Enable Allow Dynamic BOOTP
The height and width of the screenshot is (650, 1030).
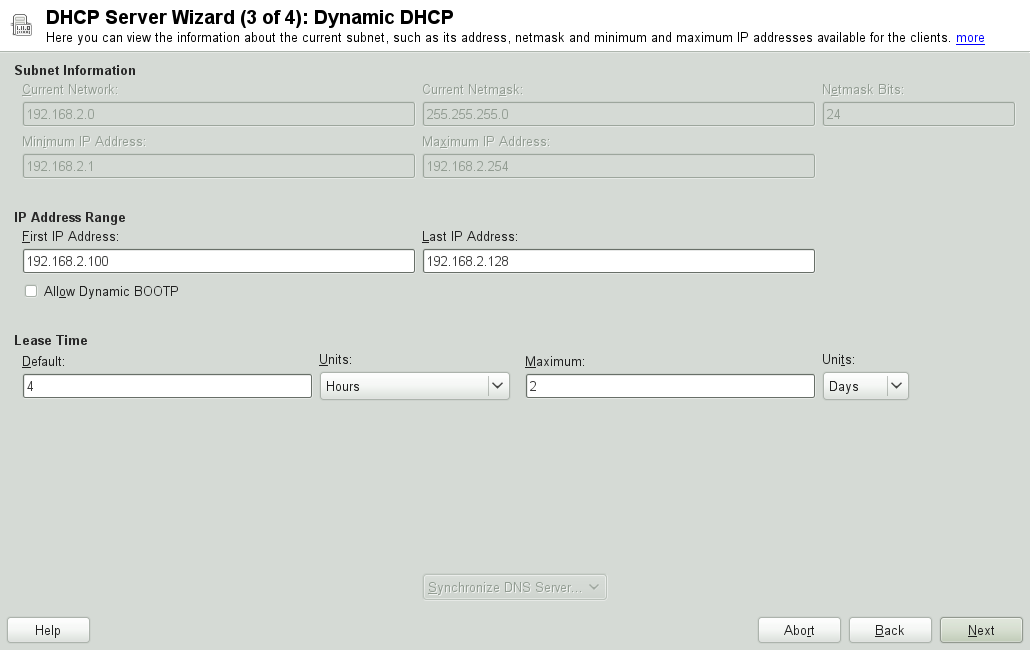point(30,291)
